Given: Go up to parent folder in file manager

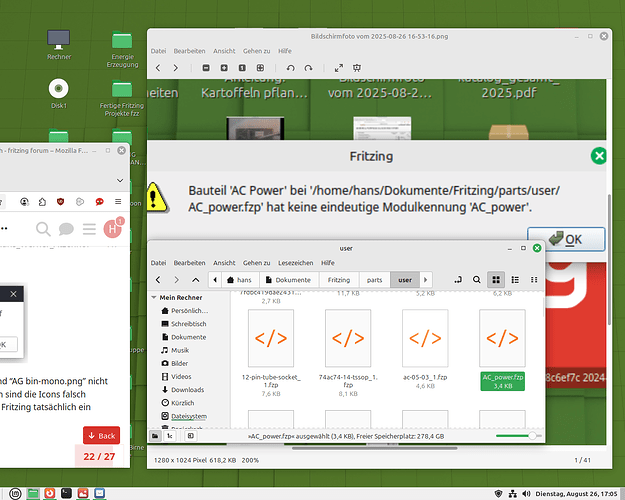Looking at the screenshot, I should point(193,280).
